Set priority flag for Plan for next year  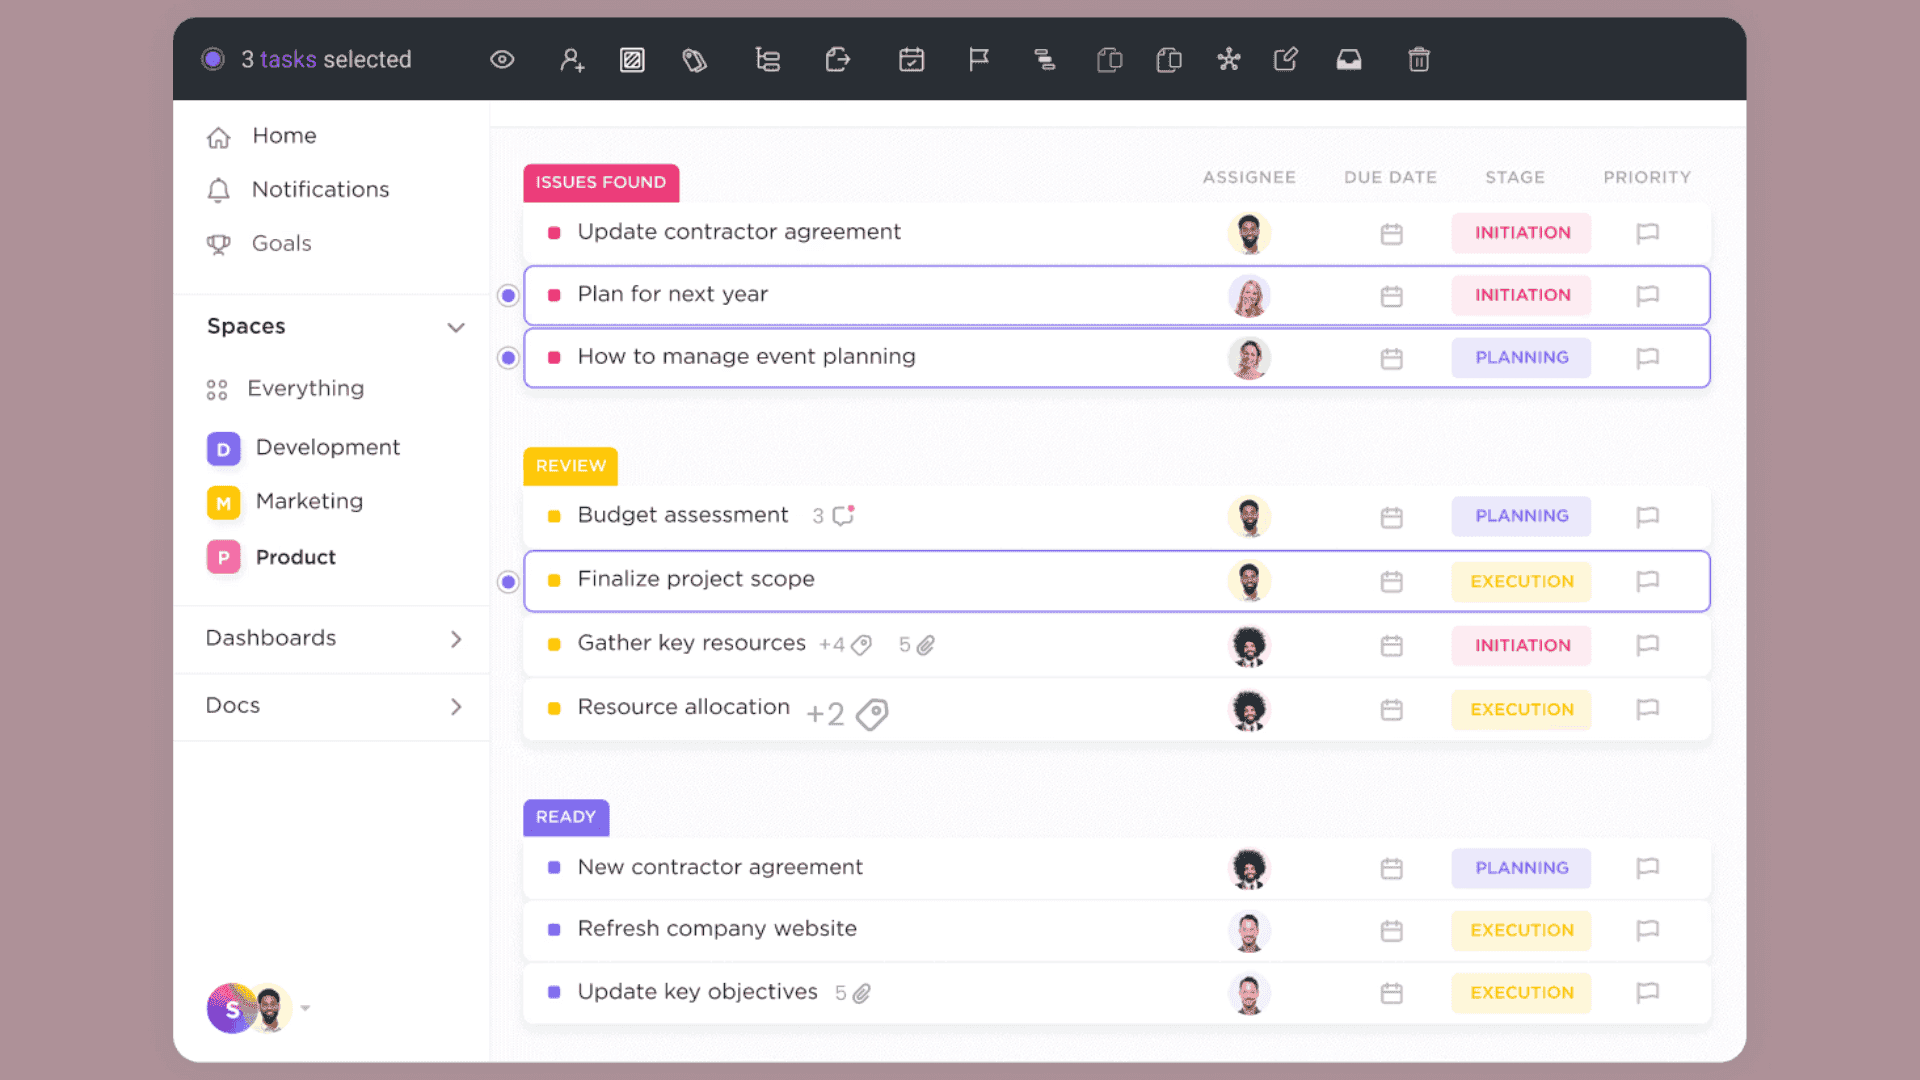pos(1647,295)
